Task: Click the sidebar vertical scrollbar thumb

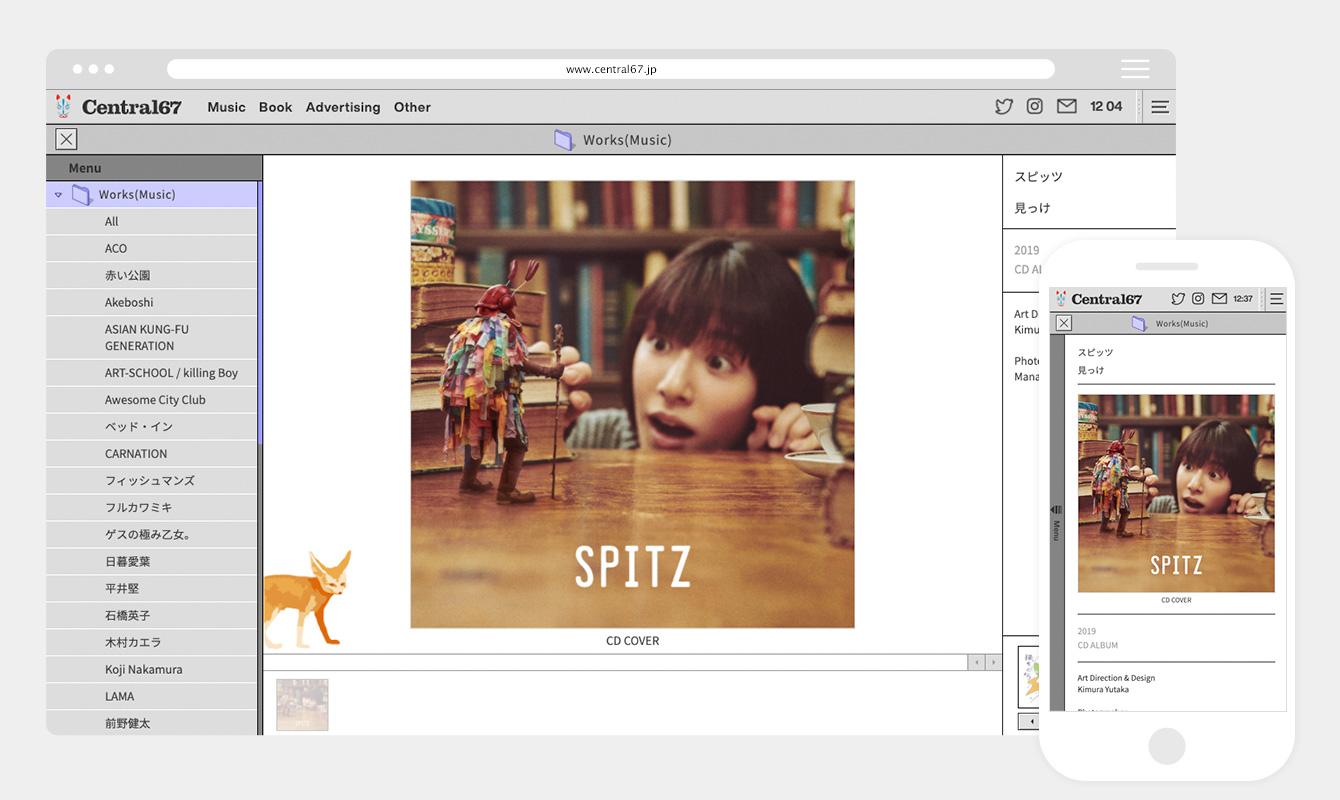Action: click(260, 313)
